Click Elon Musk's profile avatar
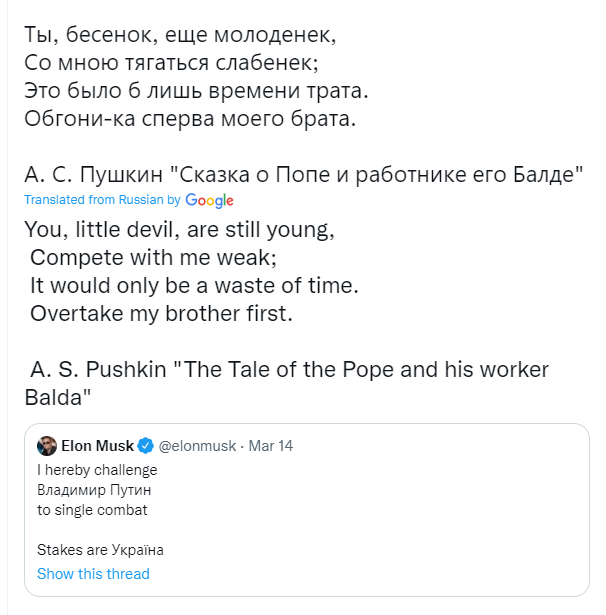 click(x=46, y=446)
